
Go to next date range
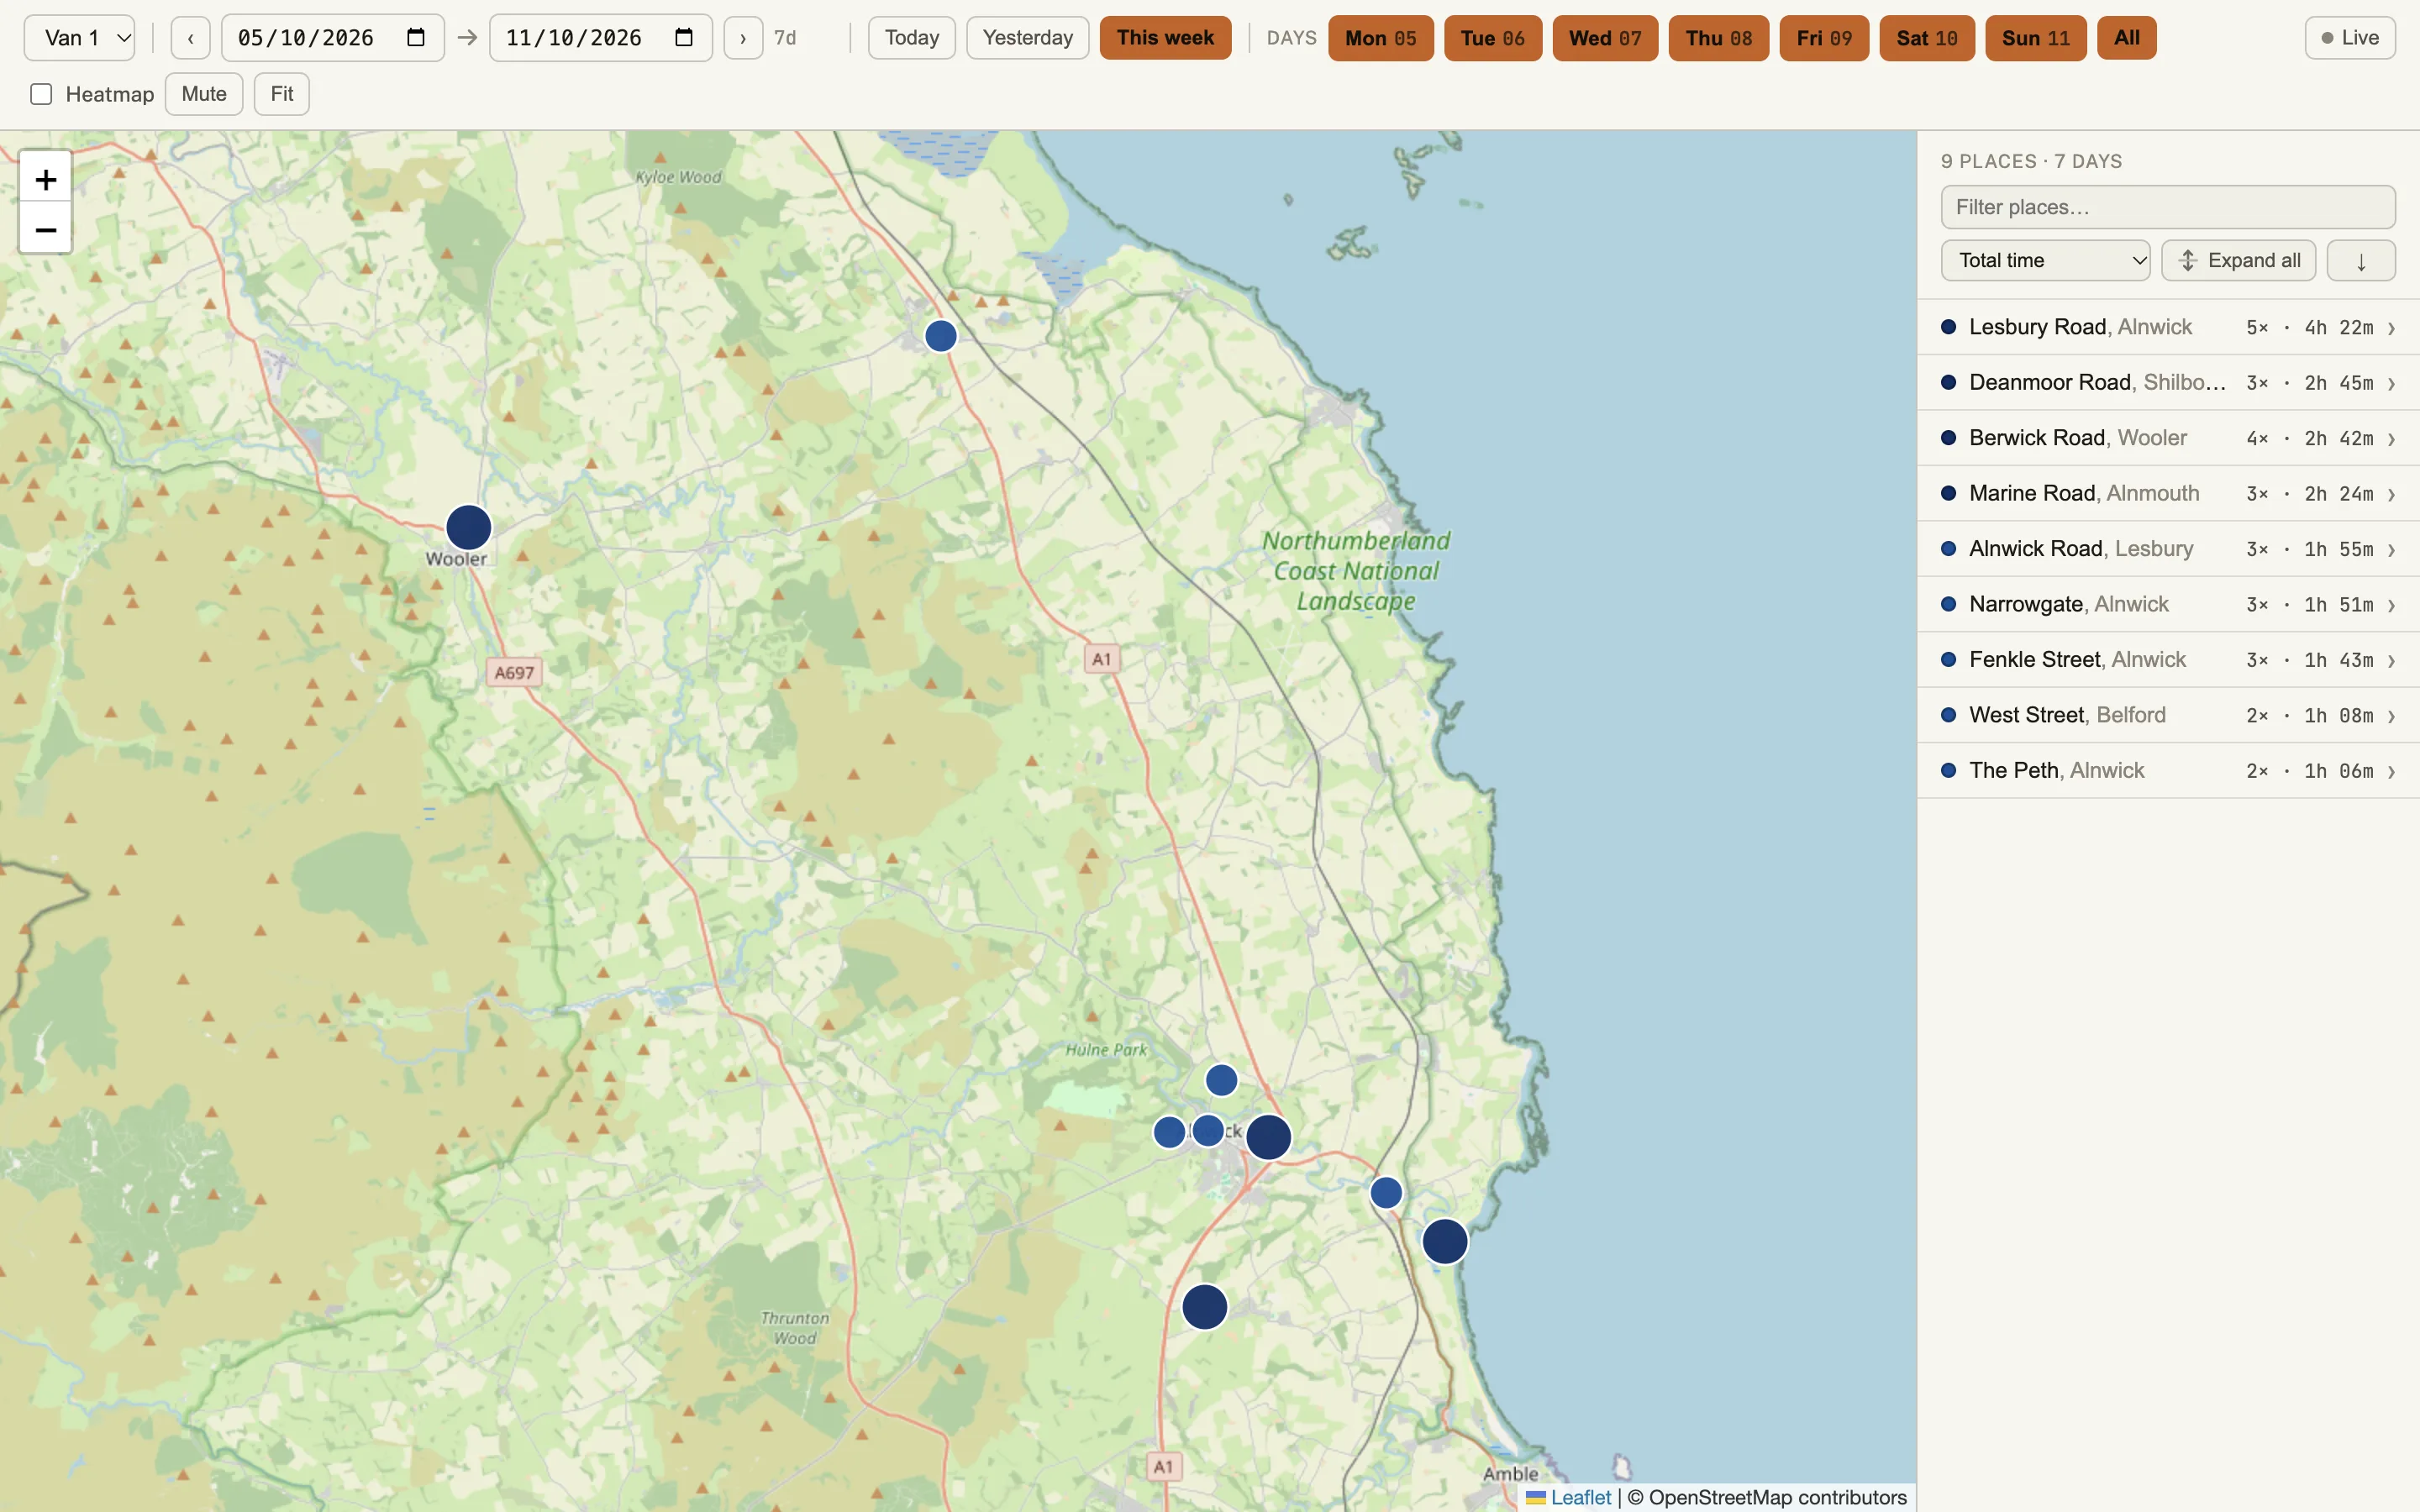pyautogui.click(x=742, y=38)
